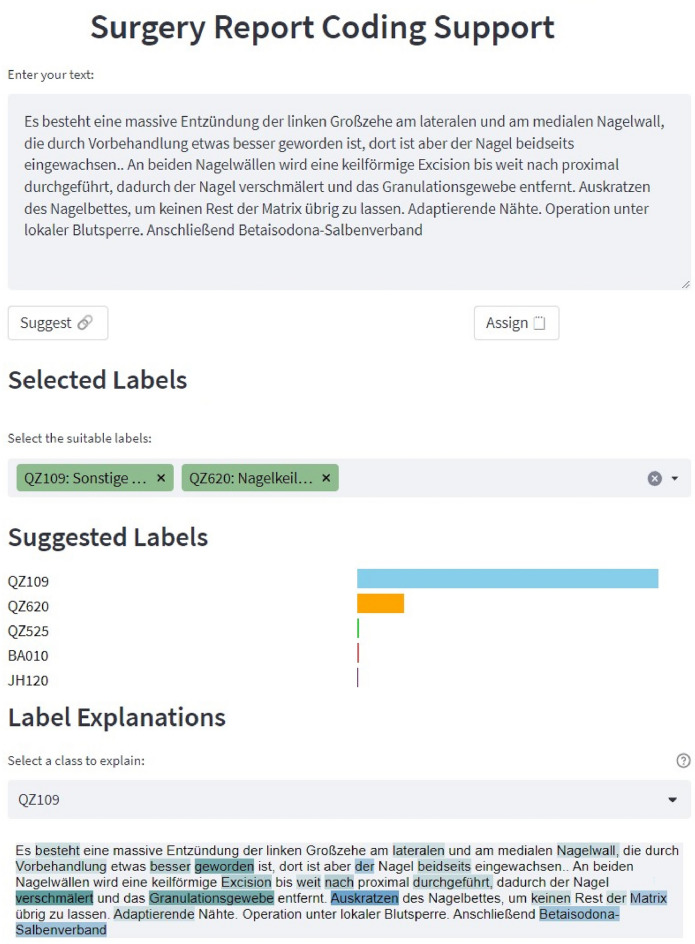Image resolution: width=695 pixels, height=944 pixels.
Task: Click the help question mark icon
Action: [683, 760]
